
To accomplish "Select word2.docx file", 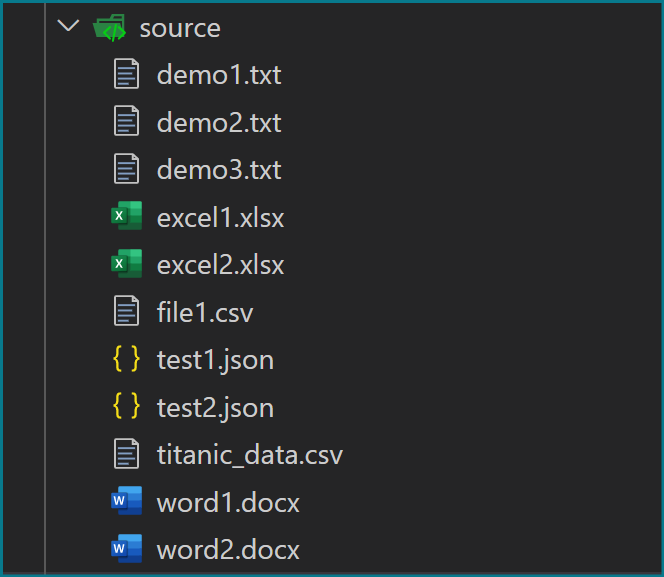I will tap(228, 549).
